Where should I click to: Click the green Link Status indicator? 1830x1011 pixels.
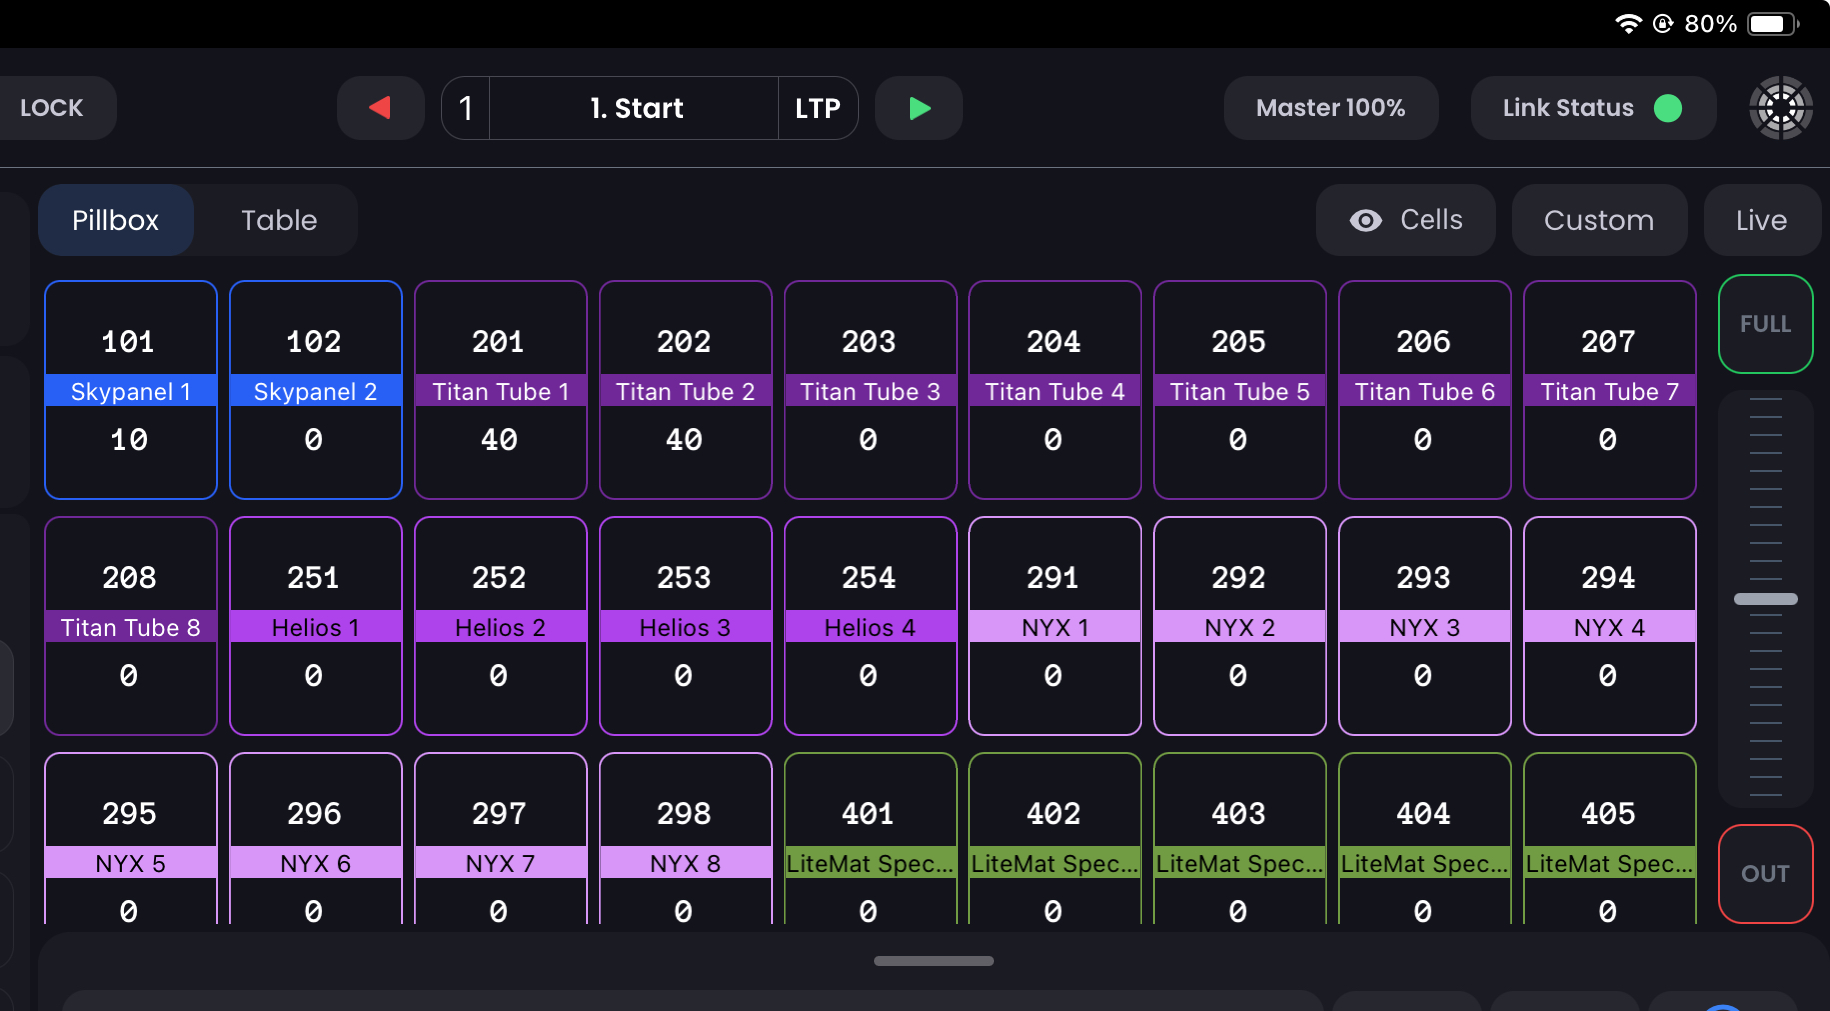coord(1667,108)
